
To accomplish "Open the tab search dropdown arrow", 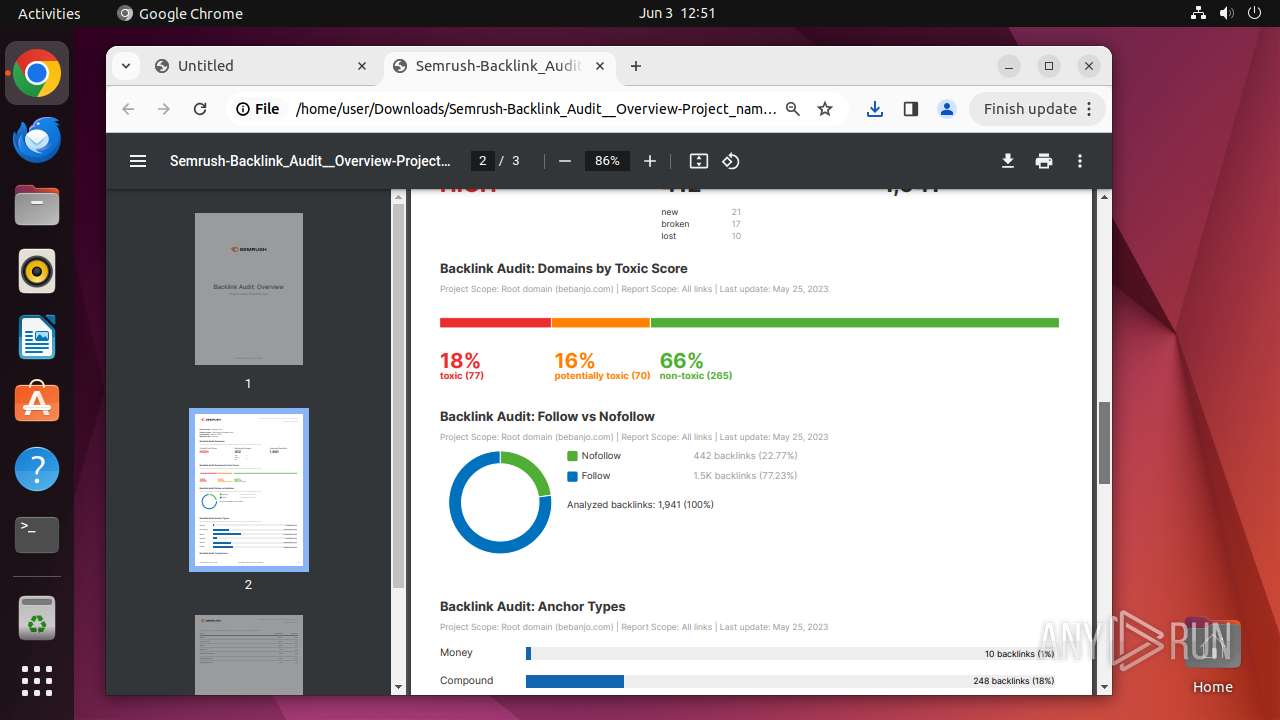I will click(x=125, y=66).
